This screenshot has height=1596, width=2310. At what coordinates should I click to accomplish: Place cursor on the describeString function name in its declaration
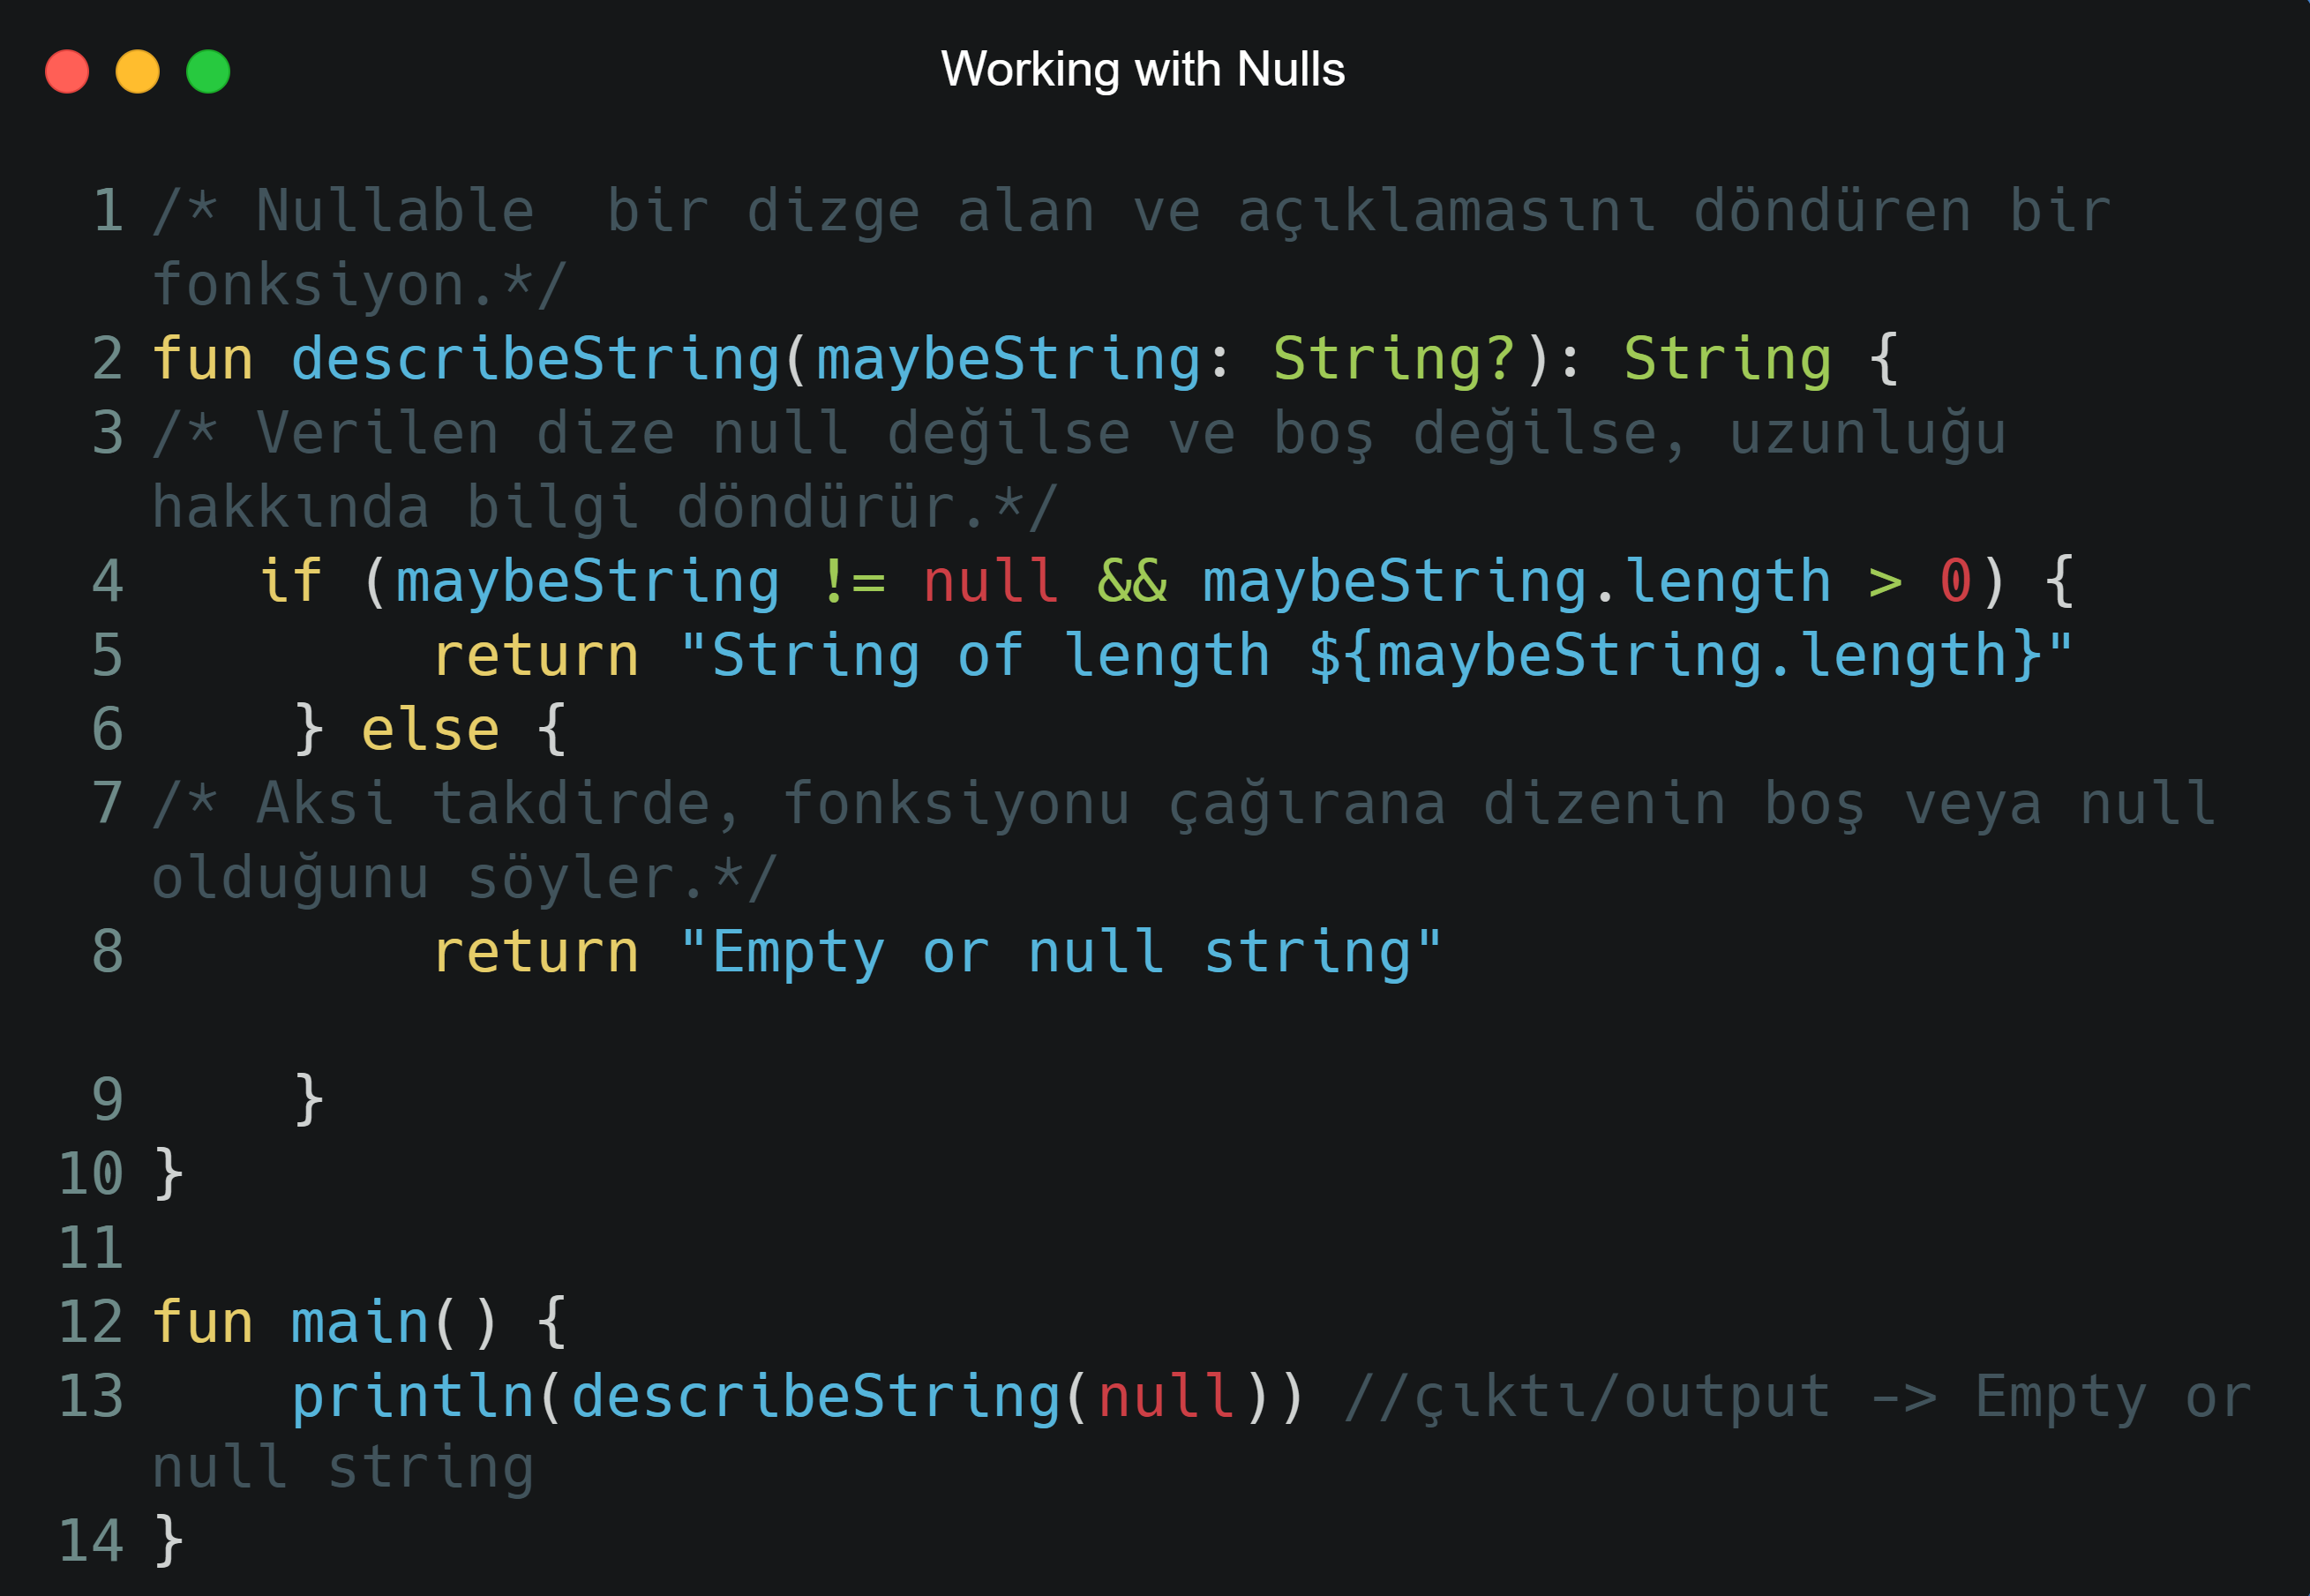tap(535, 359)
